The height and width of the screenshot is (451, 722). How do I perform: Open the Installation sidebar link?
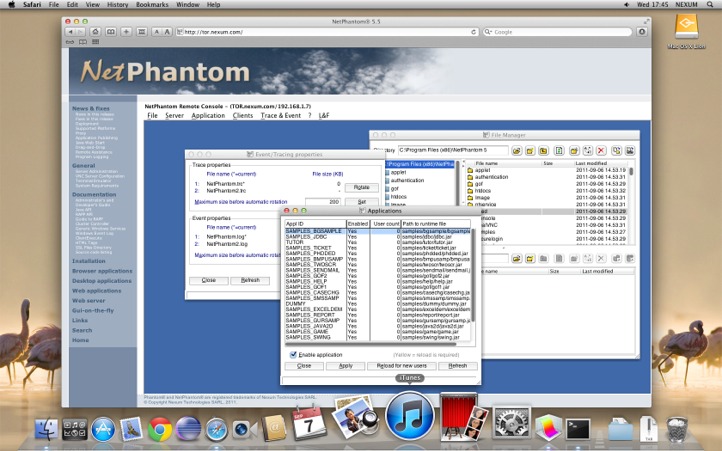tap(88, 261)
